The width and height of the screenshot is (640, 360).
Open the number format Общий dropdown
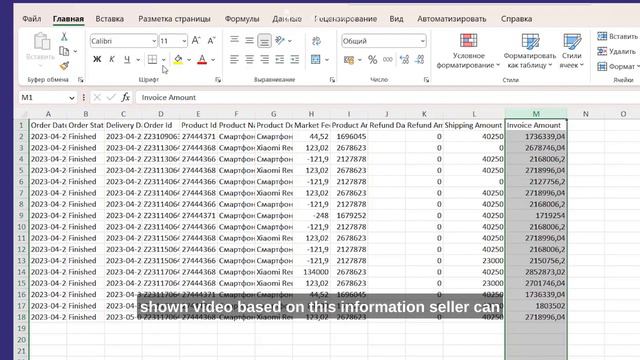coord(422,41)
